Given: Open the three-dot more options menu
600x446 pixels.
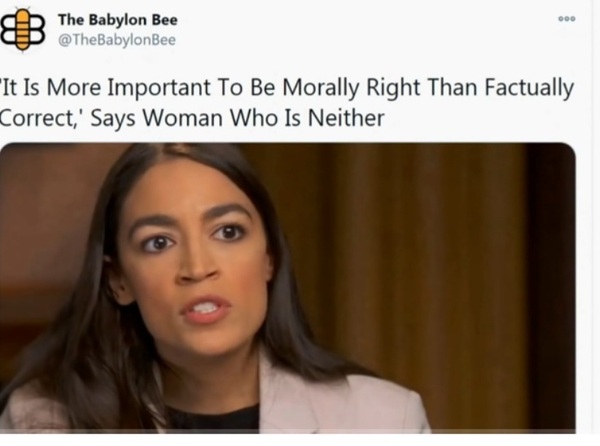Looking at the screenshot, I should point(567,19).
